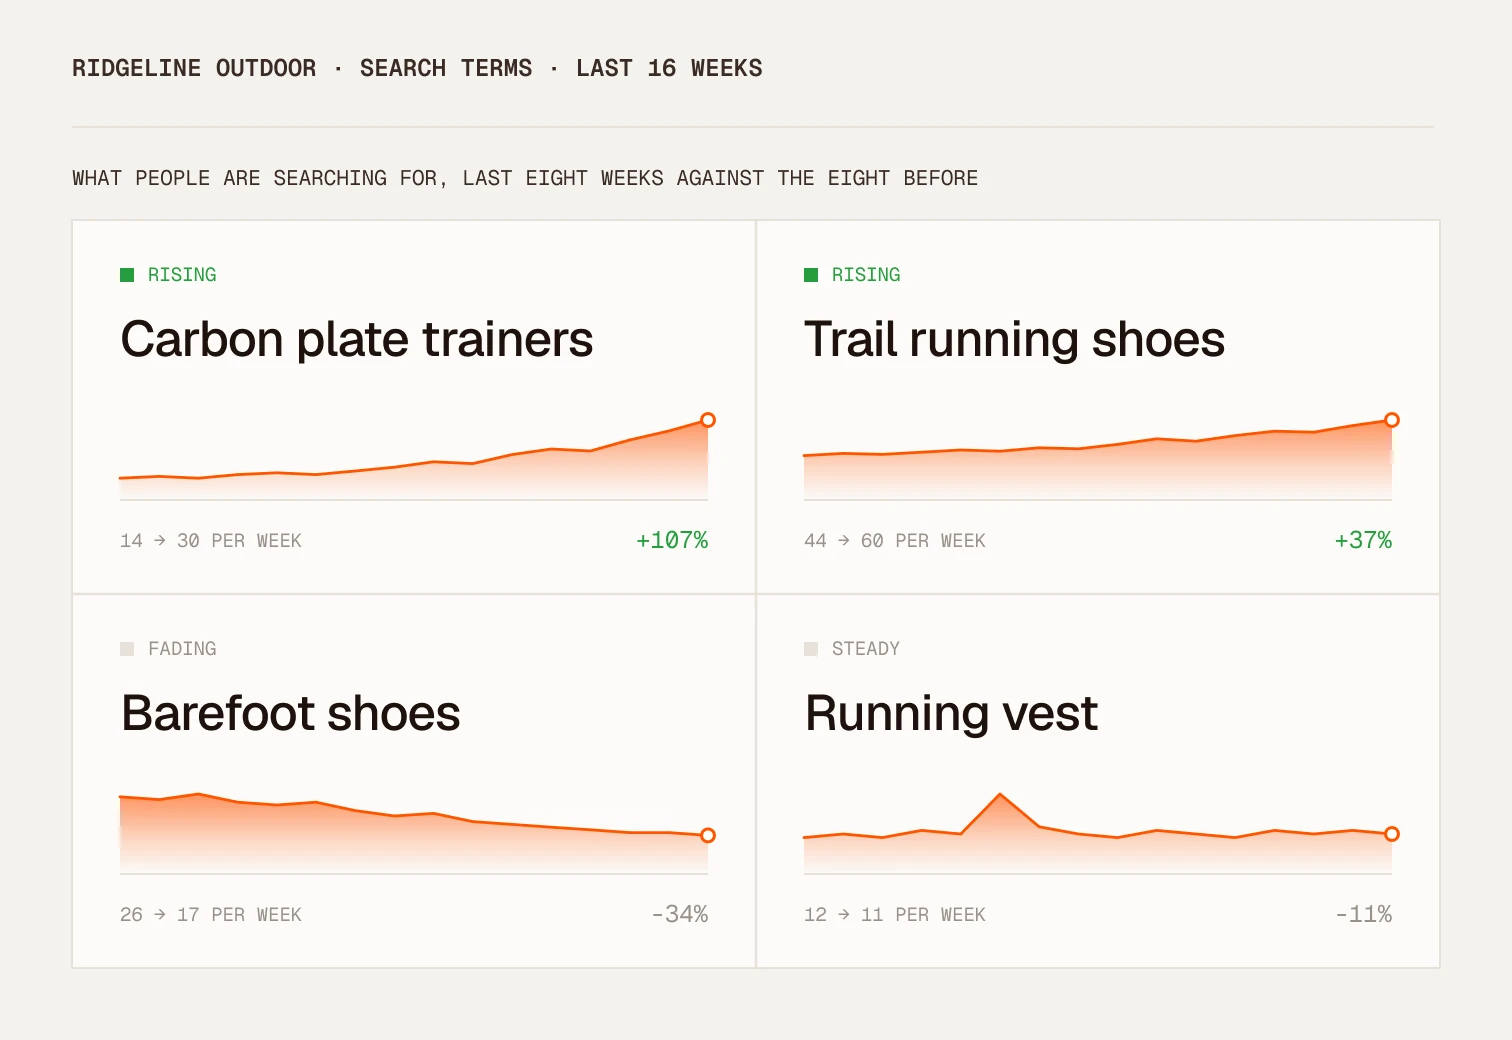The image size is (1512, 1040).
Task: Click the green square beside Carbon plate trainers' RISING
Action: tap(127, 275)
